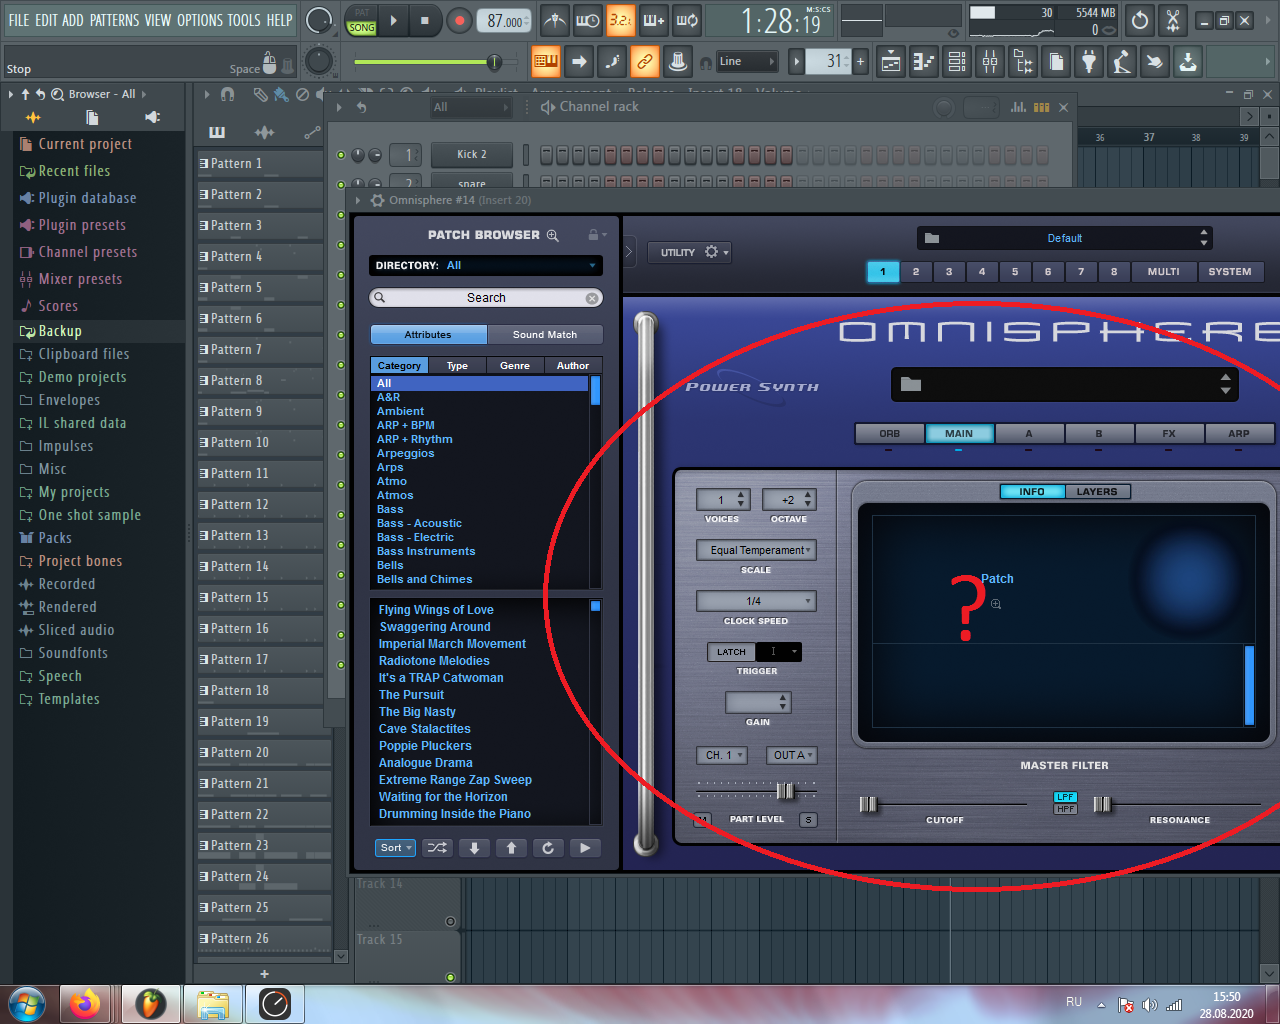The width and height of the screenshot is (1280, 1024).
Task: Open the FILE menu
Action: (19, 20)
